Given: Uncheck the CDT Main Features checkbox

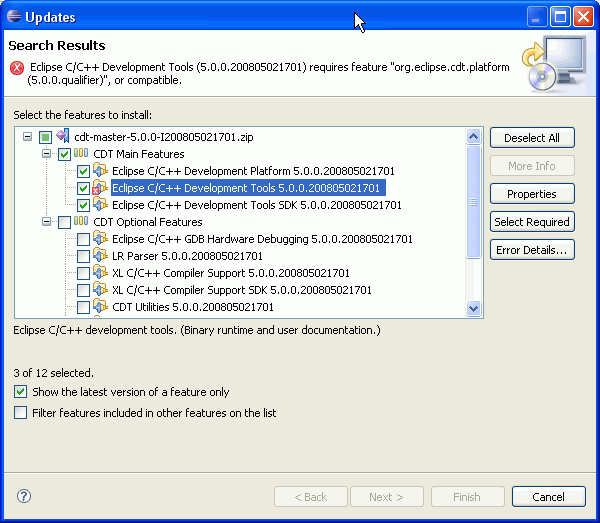Looking at the screenshot, I should pyautogui.click(x=64, y=154).
